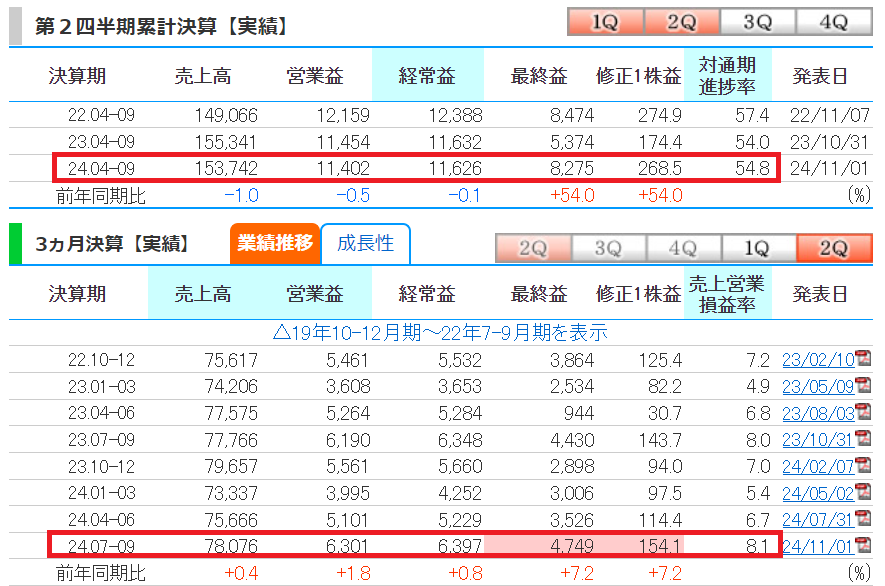The image size is (885, 586).
Task: Select the 第２四半期累計決算【実績】 heading
Action: pos(161,26)
